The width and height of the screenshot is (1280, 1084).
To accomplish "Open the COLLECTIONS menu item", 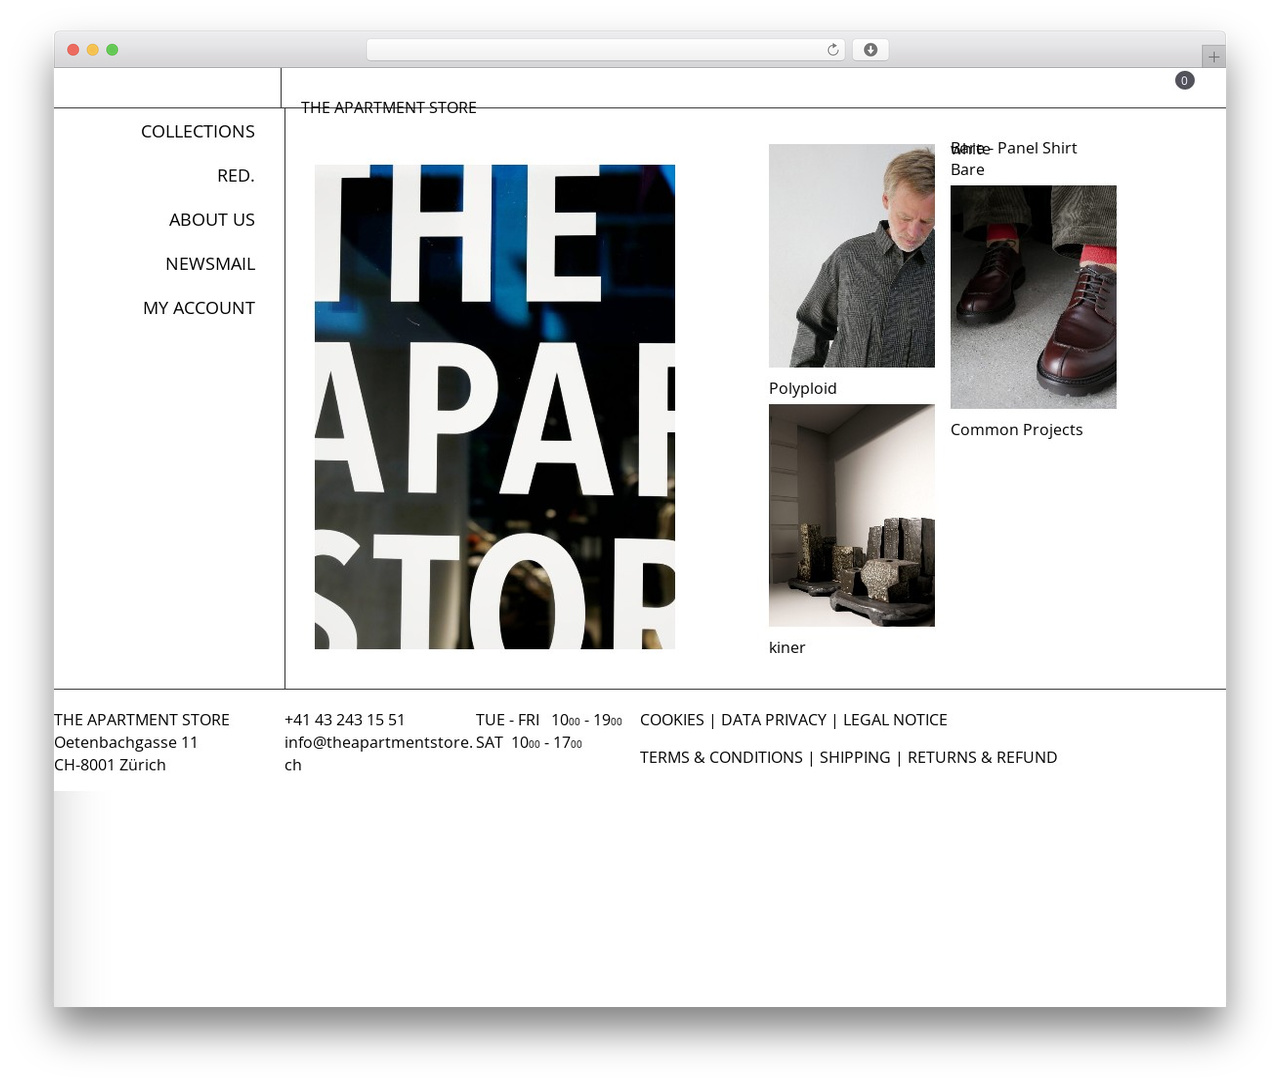I will point(198,132).
